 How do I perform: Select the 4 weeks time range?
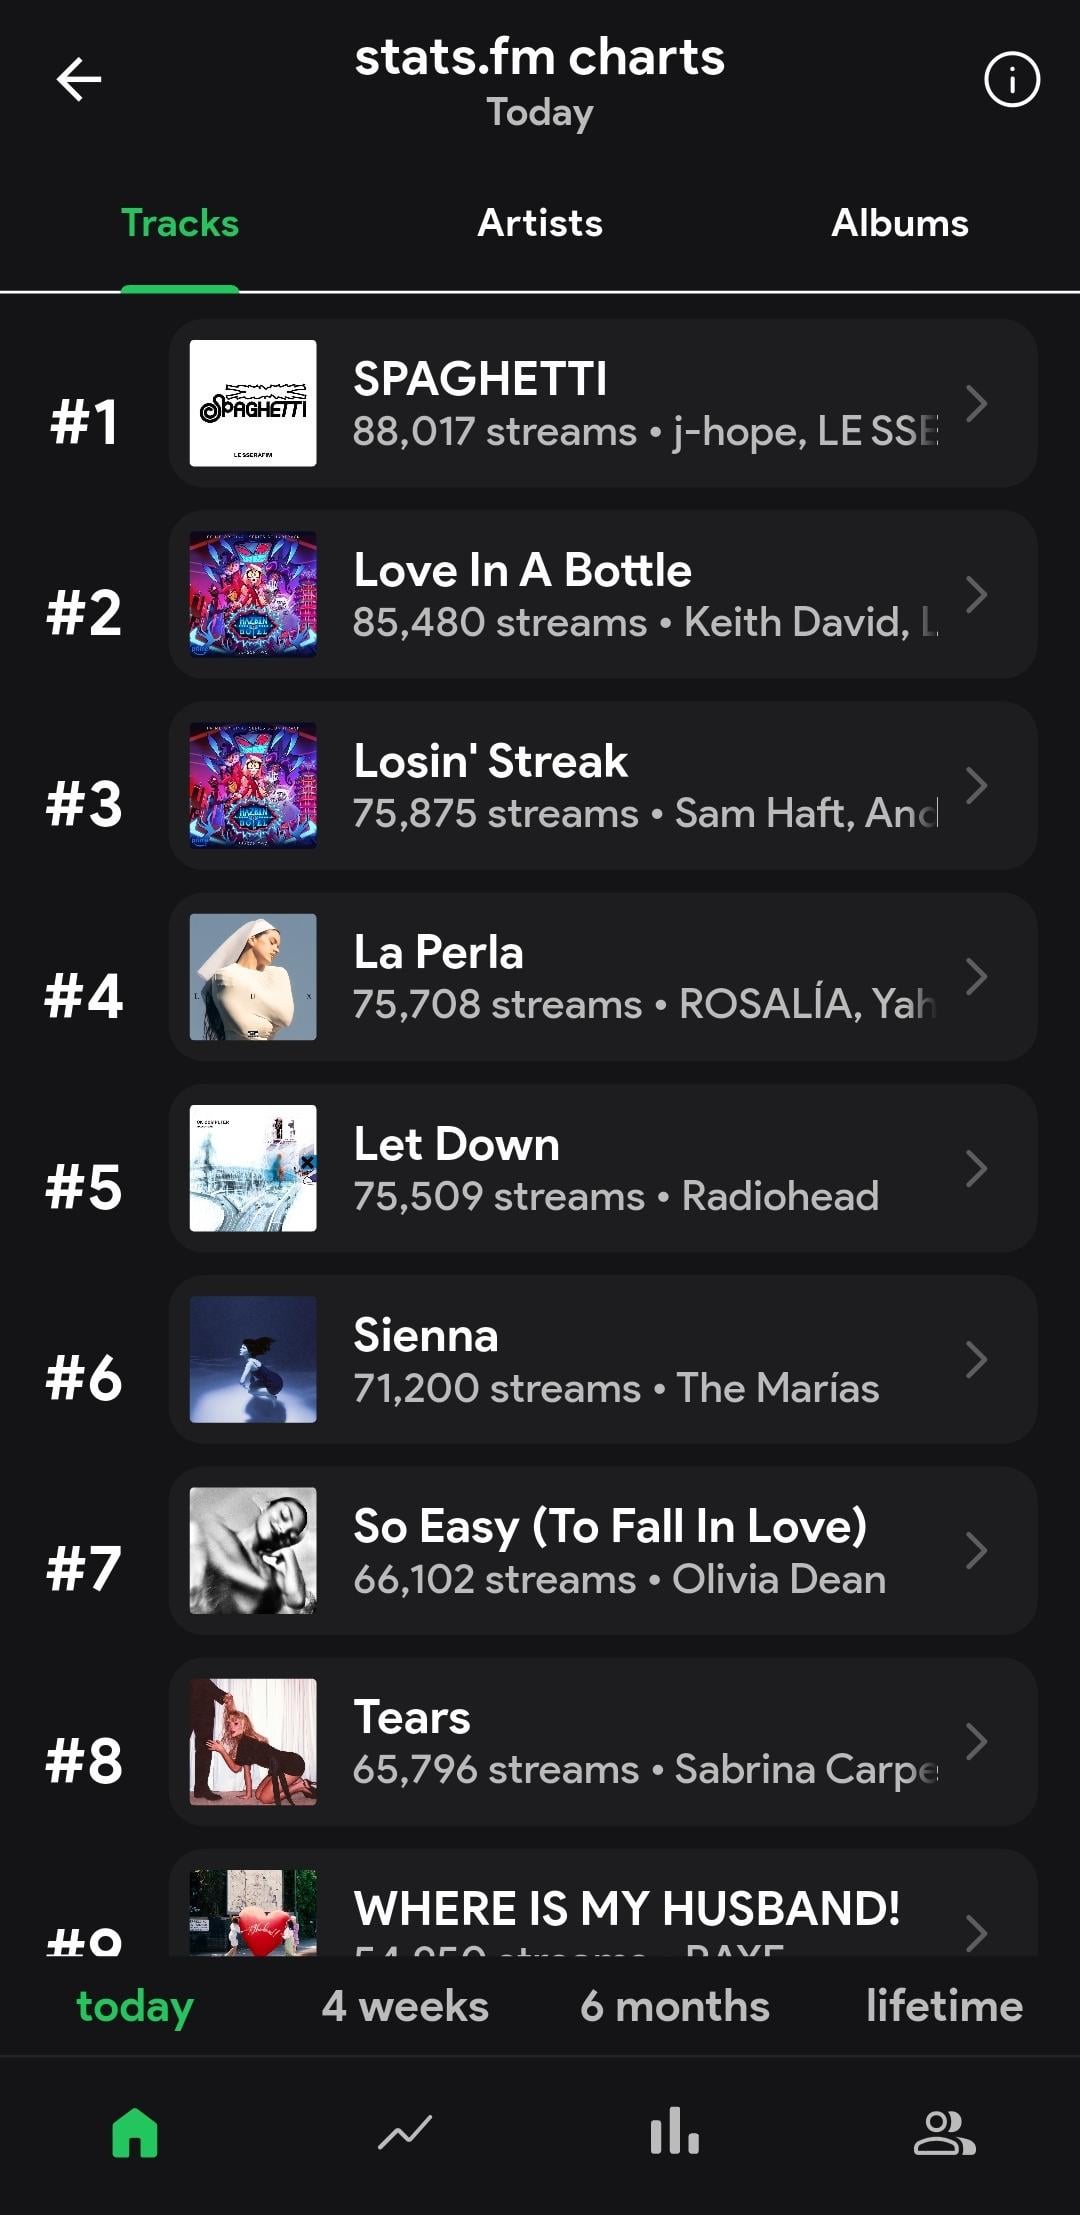point(405,2006)
